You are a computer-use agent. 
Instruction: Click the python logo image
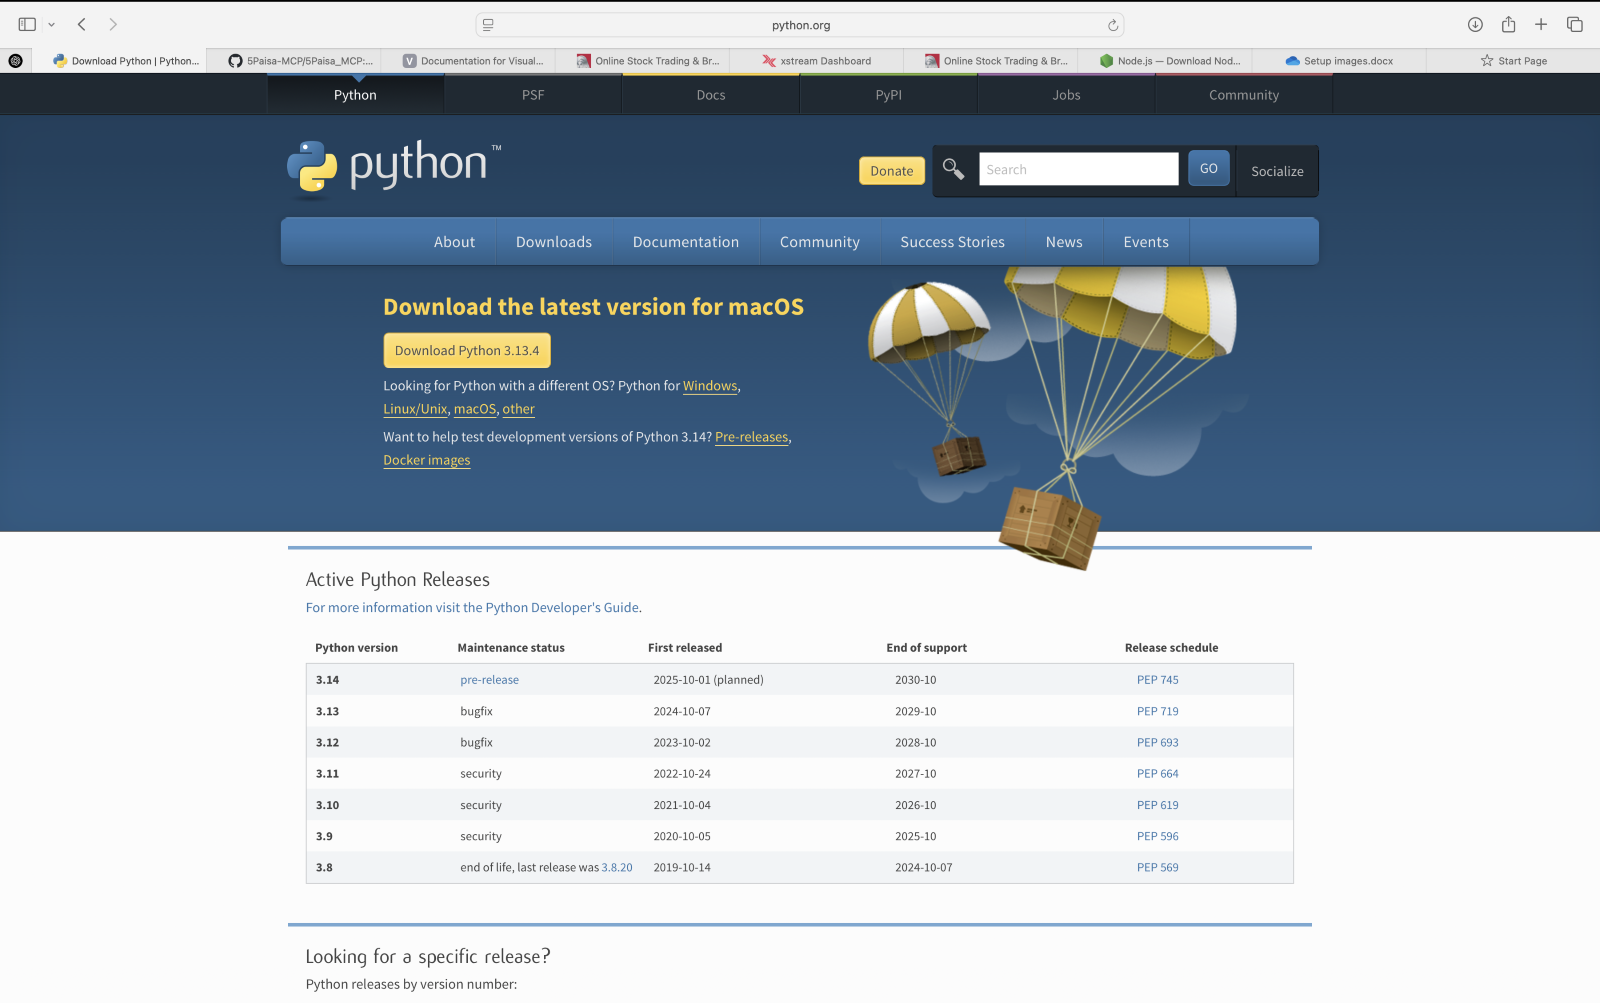(393, 168)
